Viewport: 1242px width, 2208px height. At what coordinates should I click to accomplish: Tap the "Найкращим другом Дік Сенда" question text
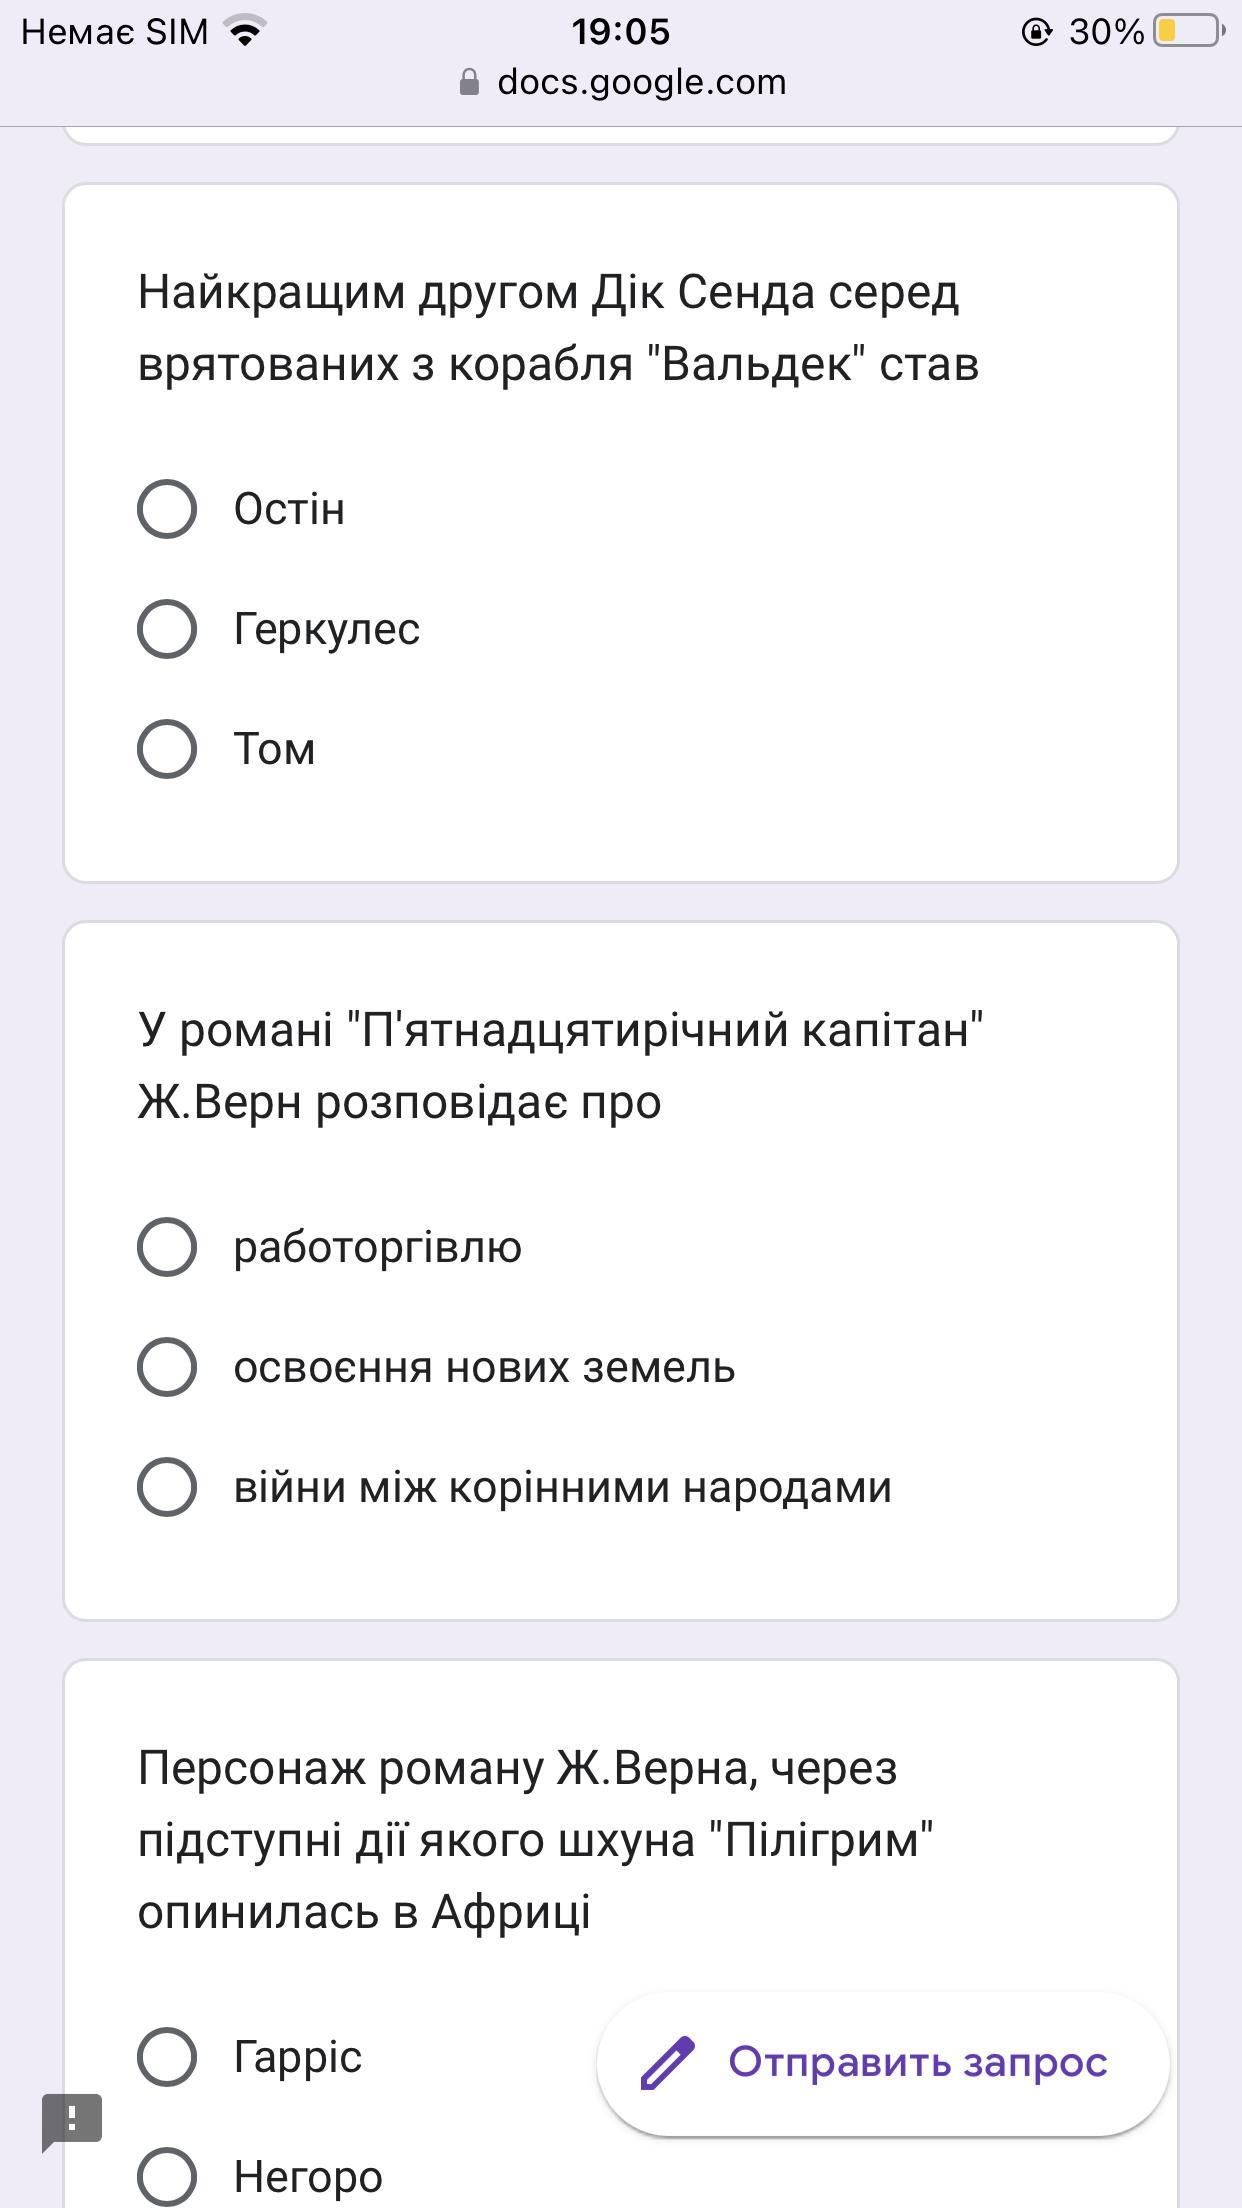pos(558,328)
